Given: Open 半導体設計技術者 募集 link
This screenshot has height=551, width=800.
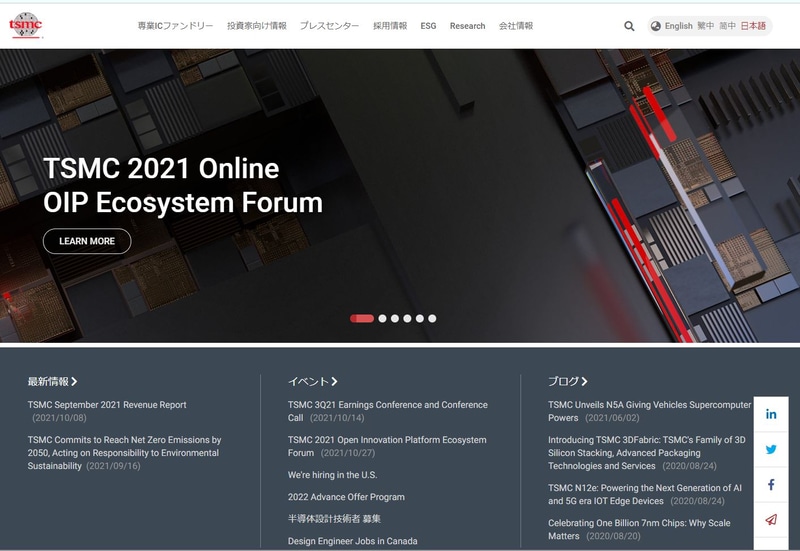Looking at the screenshot, I should (334, 518).
